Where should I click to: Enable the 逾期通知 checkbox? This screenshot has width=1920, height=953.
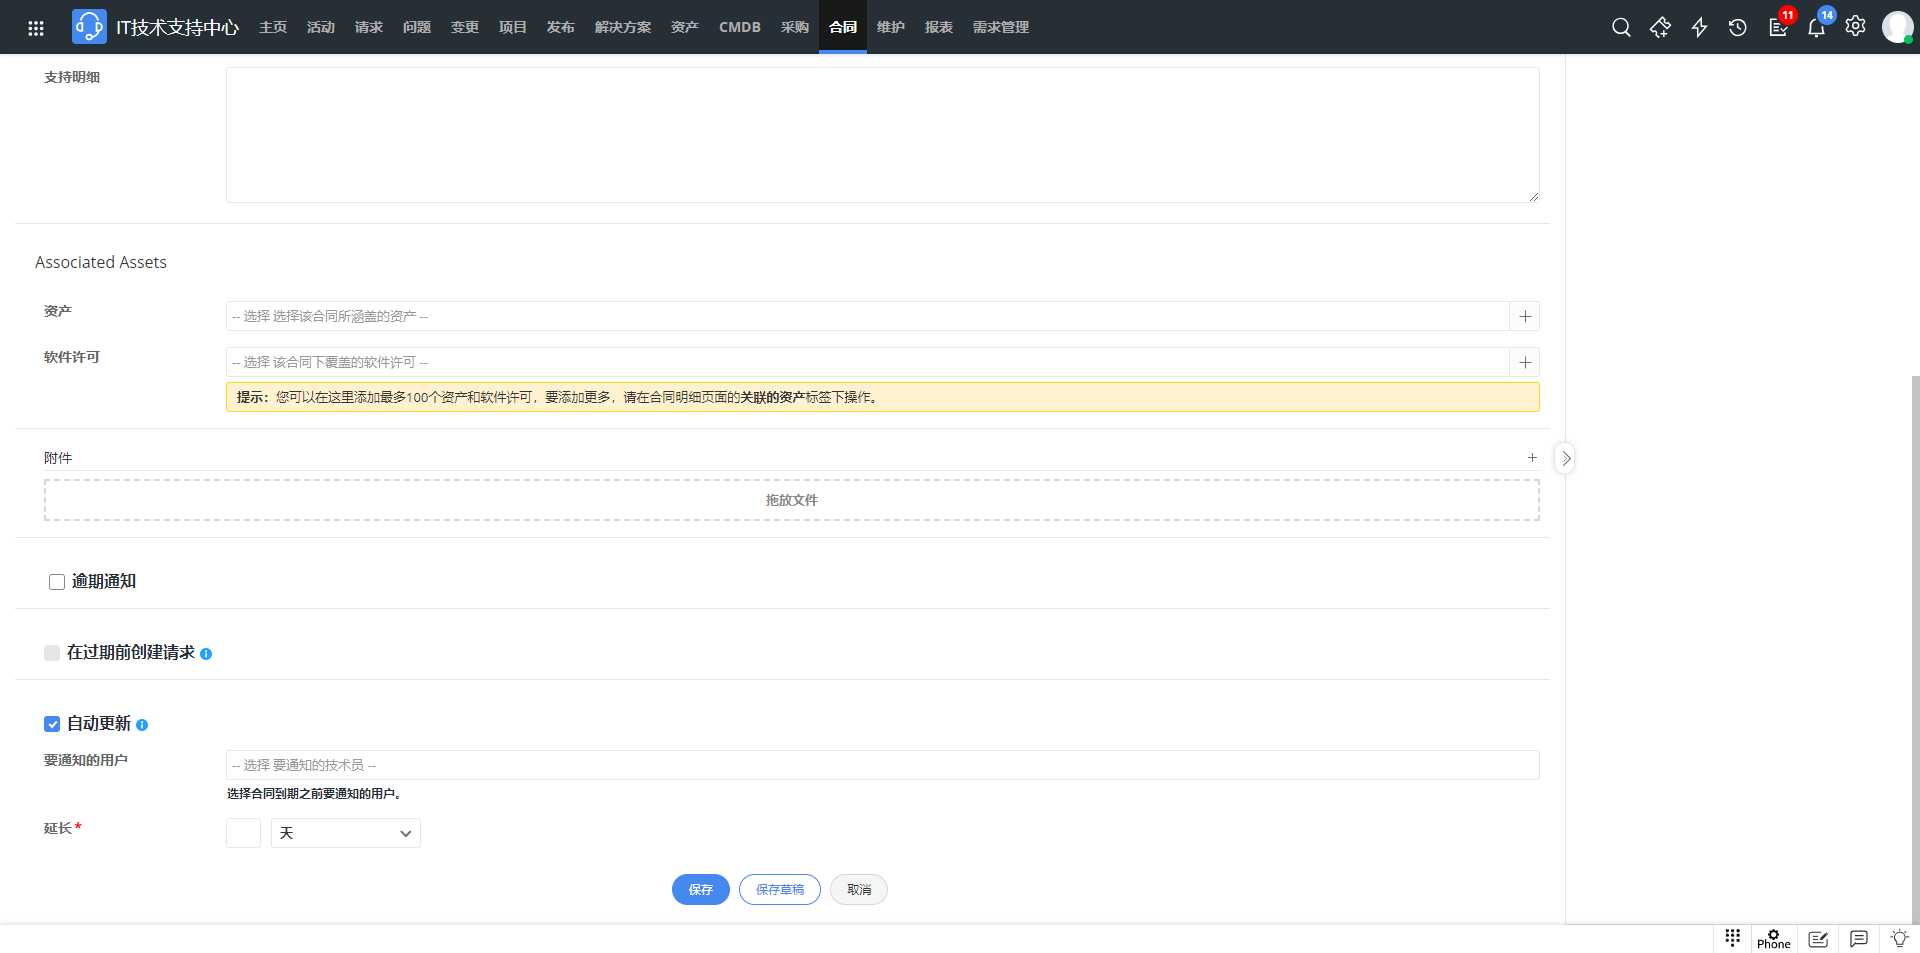tap(57, 582)
